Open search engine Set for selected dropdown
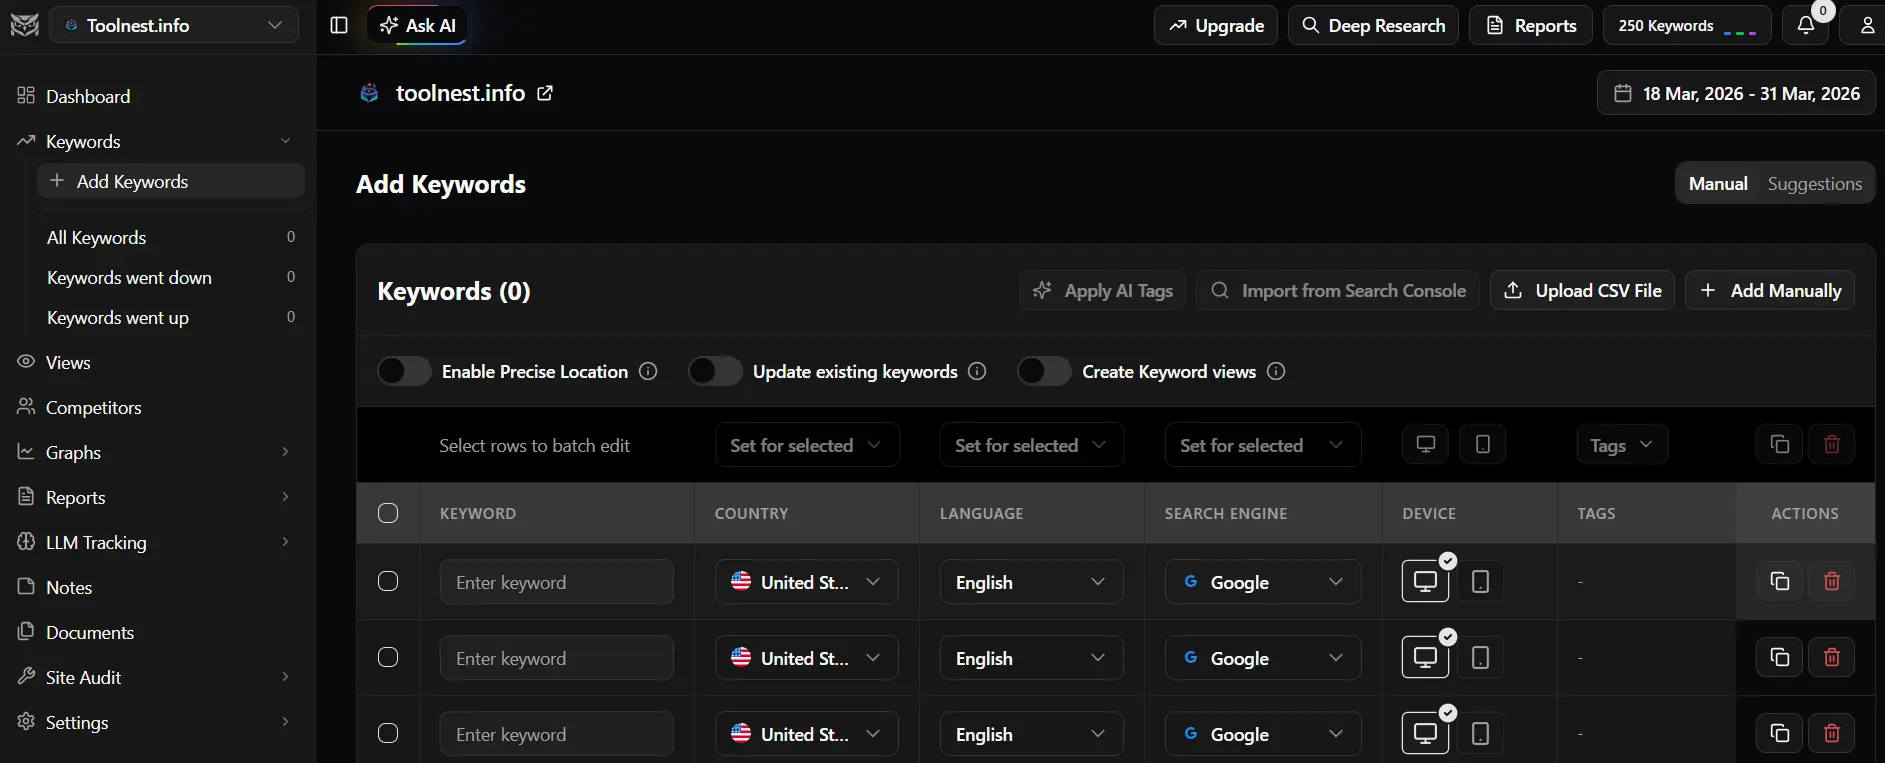The height and width of the screenshot is (763, 1885). [1263, 445]
